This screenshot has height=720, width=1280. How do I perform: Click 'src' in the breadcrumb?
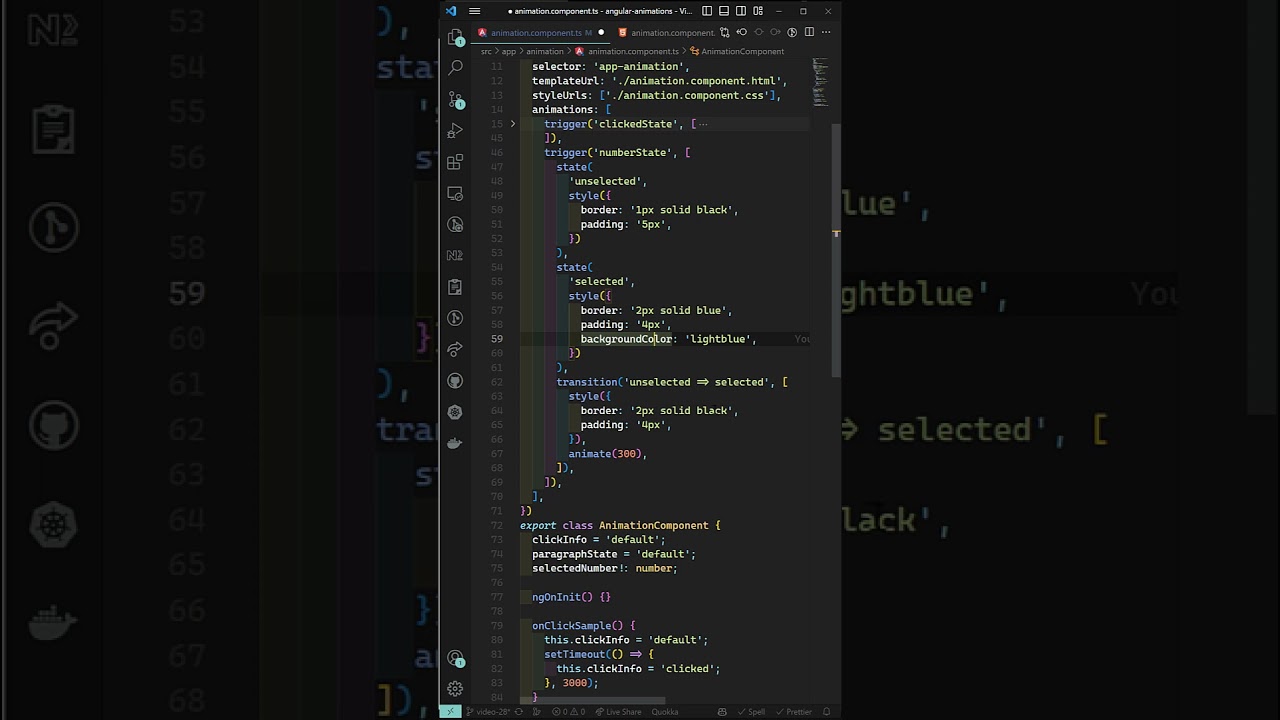(x=486, y=51)
